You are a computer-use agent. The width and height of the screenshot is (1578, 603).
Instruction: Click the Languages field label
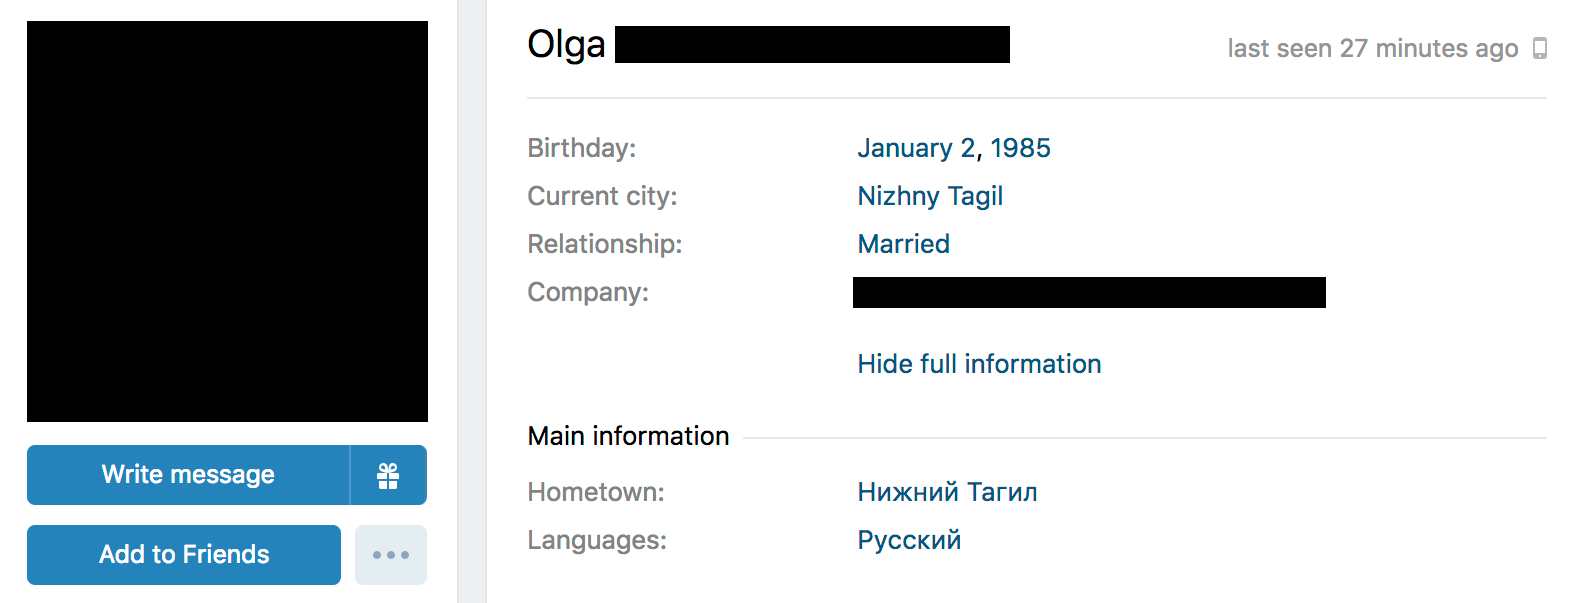click(597, 540)
